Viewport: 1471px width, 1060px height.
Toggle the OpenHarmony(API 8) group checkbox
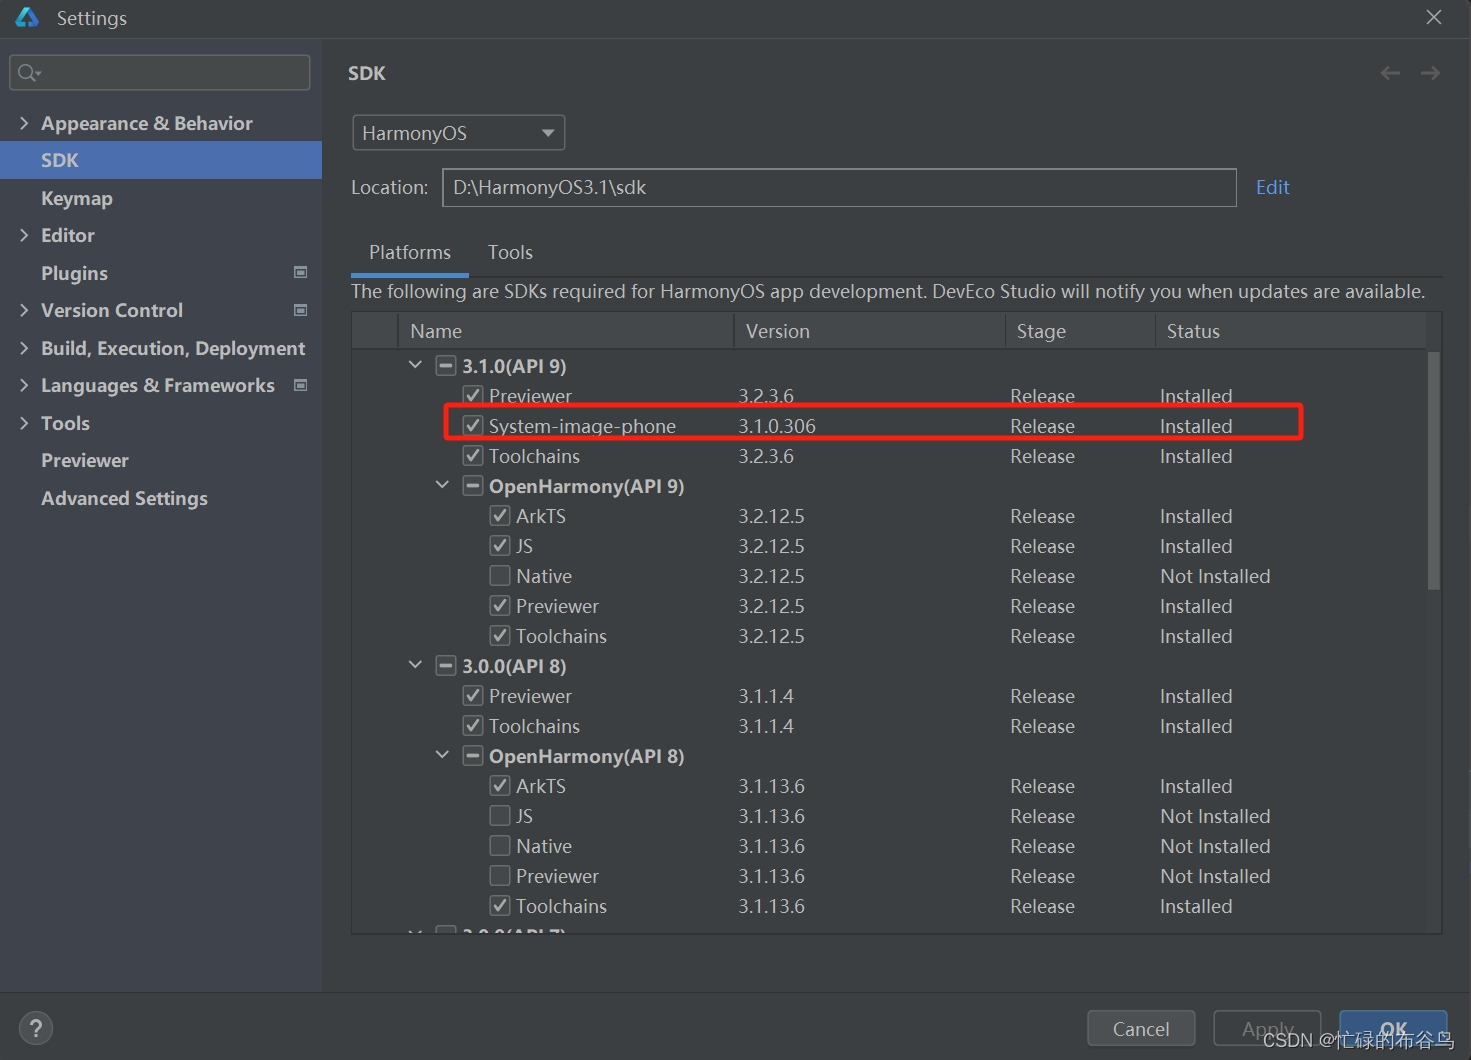473,756
